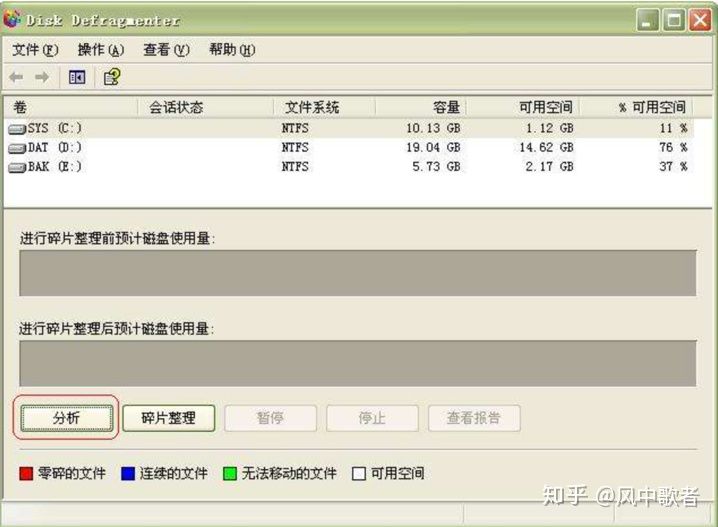This screenshot has width=718, height=527.
Task: Select the SYS (C:) drive icon
Action: (x=17, y=130)
